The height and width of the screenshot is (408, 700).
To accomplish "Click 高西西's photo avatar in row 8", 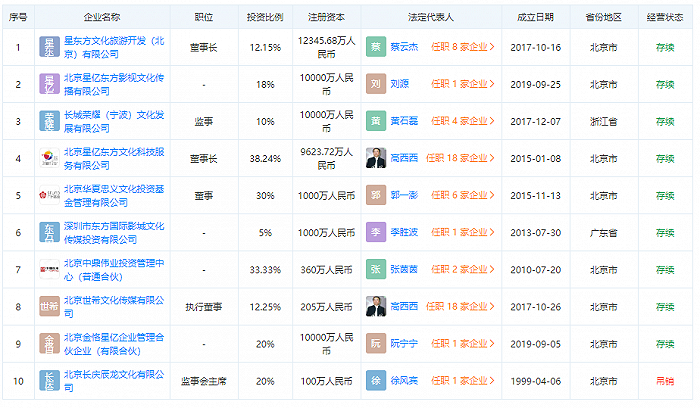I will 376,306.
